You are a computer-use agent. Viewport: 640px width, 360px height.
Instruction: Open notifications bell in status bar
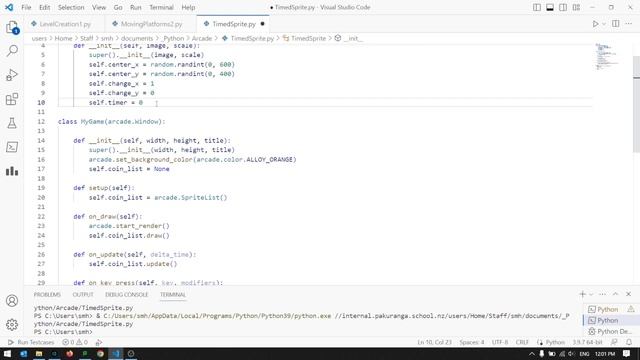coord(629,342)
